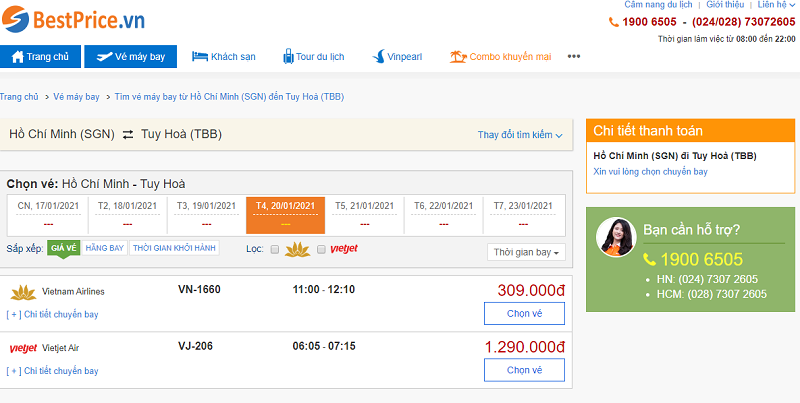Check the Vietjet filter checkbox
Image resolution: width=800 pixels, height=403 pixels.
tap(321, 249)
